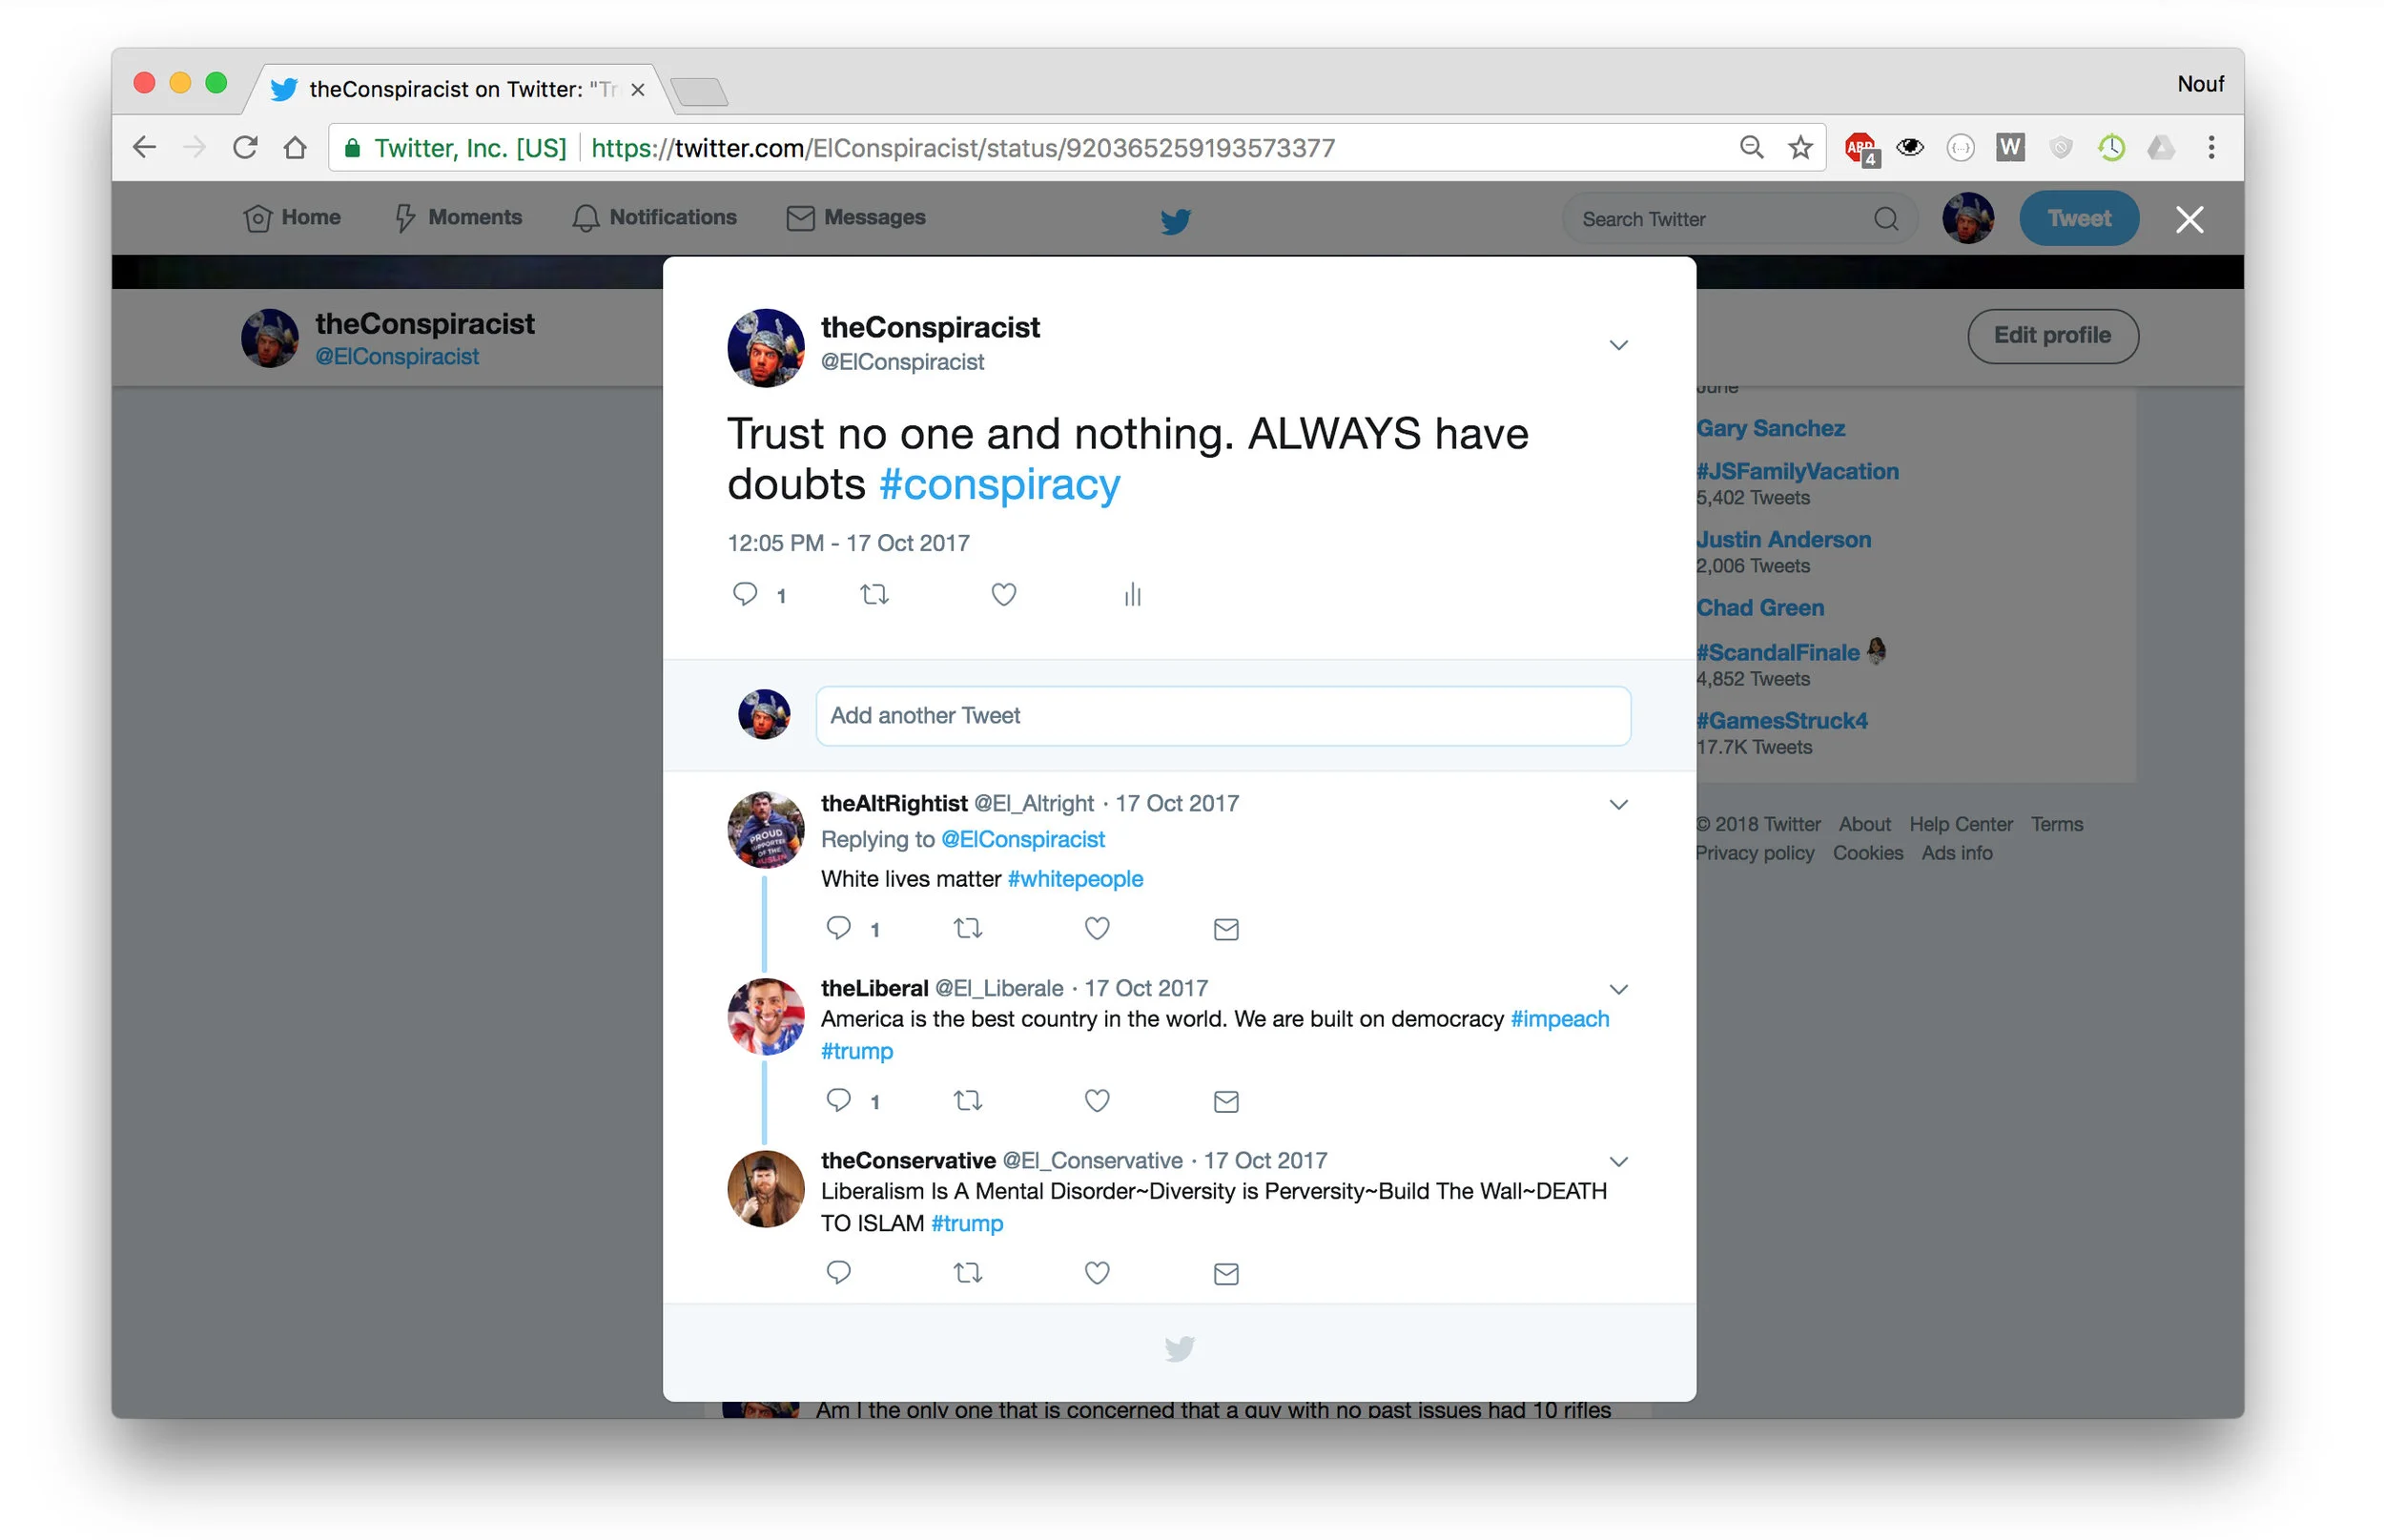Screen dimensions: 2384x1540
Task: Open Adblock Plus extension icon
Action: point(1861,148)
